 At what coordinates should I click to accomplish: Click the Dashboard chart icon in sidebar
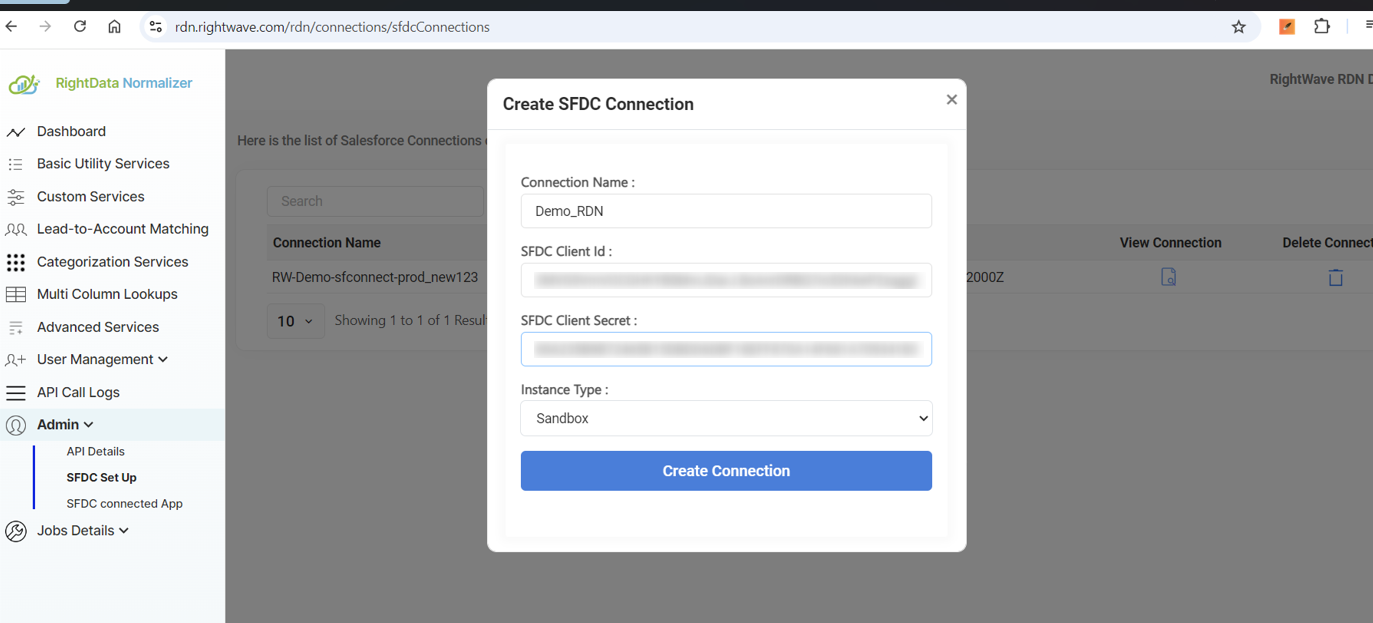[x=16, y=132]
